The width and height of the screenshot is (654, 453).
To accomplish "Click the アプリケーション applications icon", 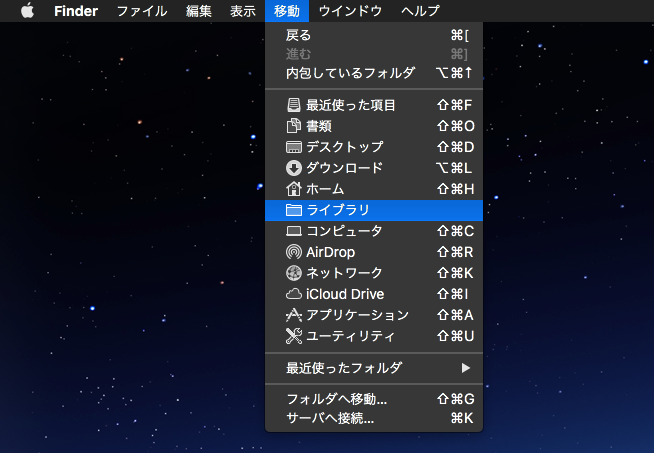I will (x=294, y=315).
